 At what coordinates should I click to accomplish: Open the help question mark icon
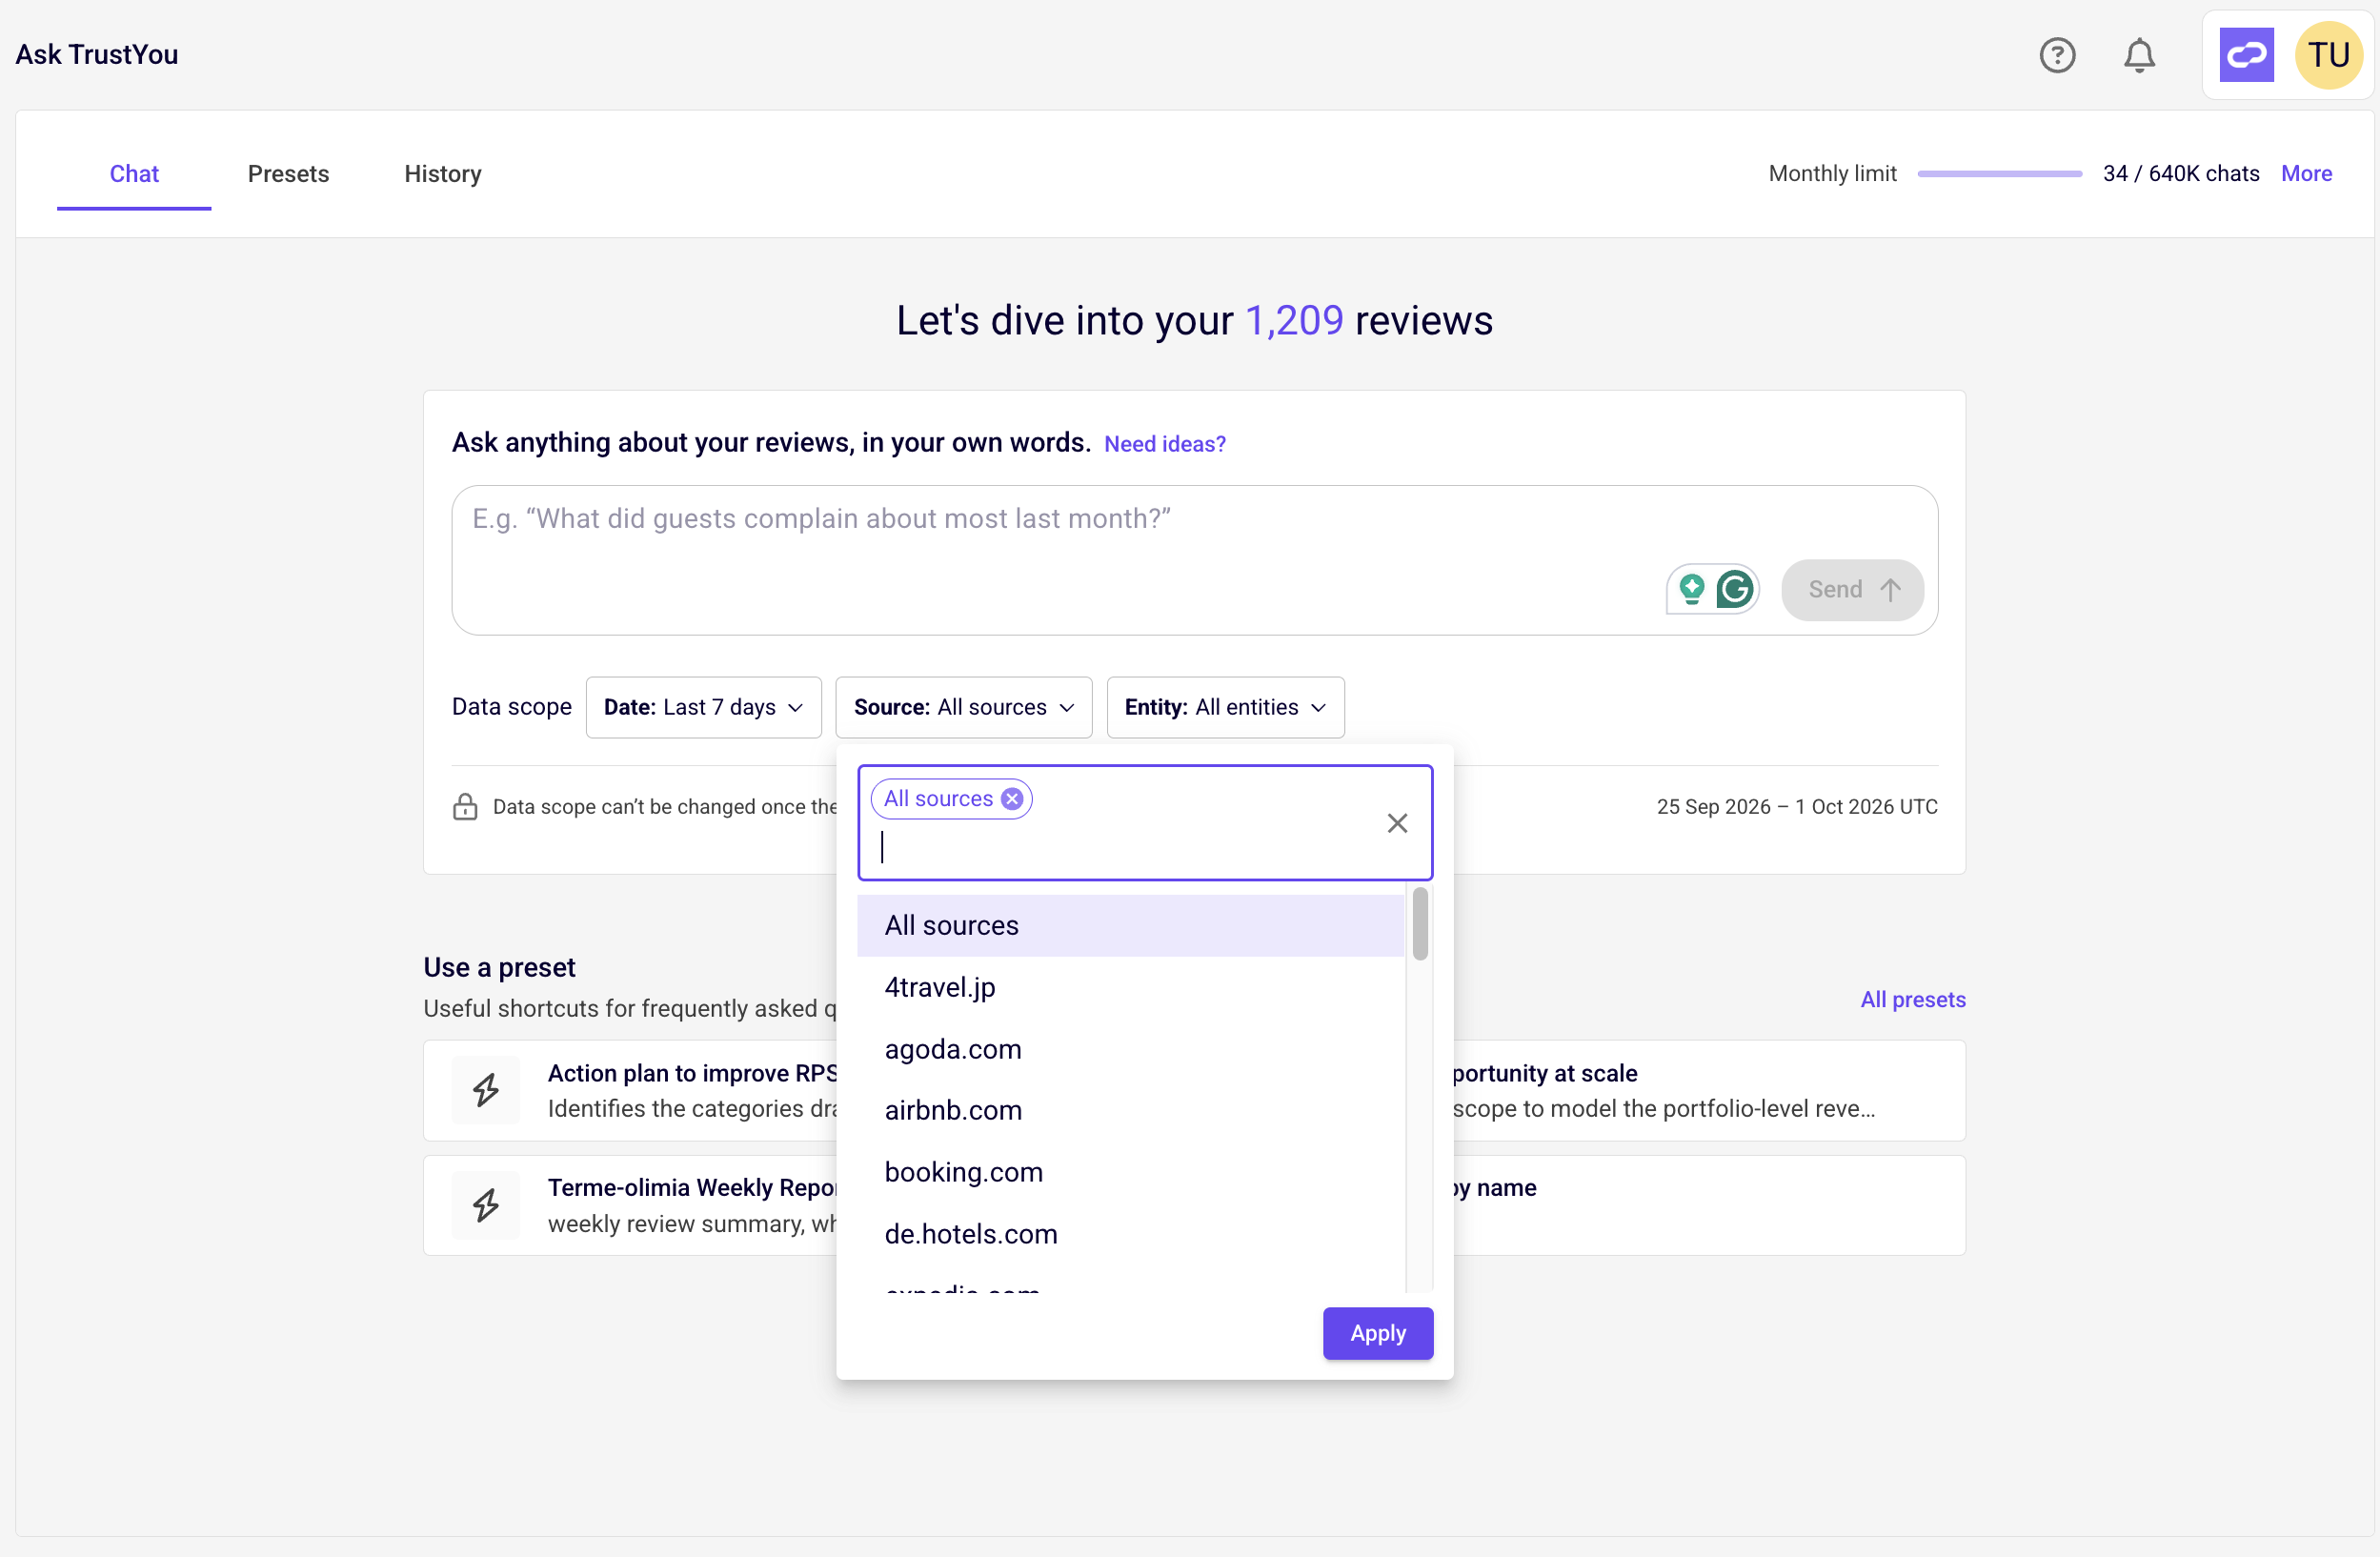(x=2057, y=55)
